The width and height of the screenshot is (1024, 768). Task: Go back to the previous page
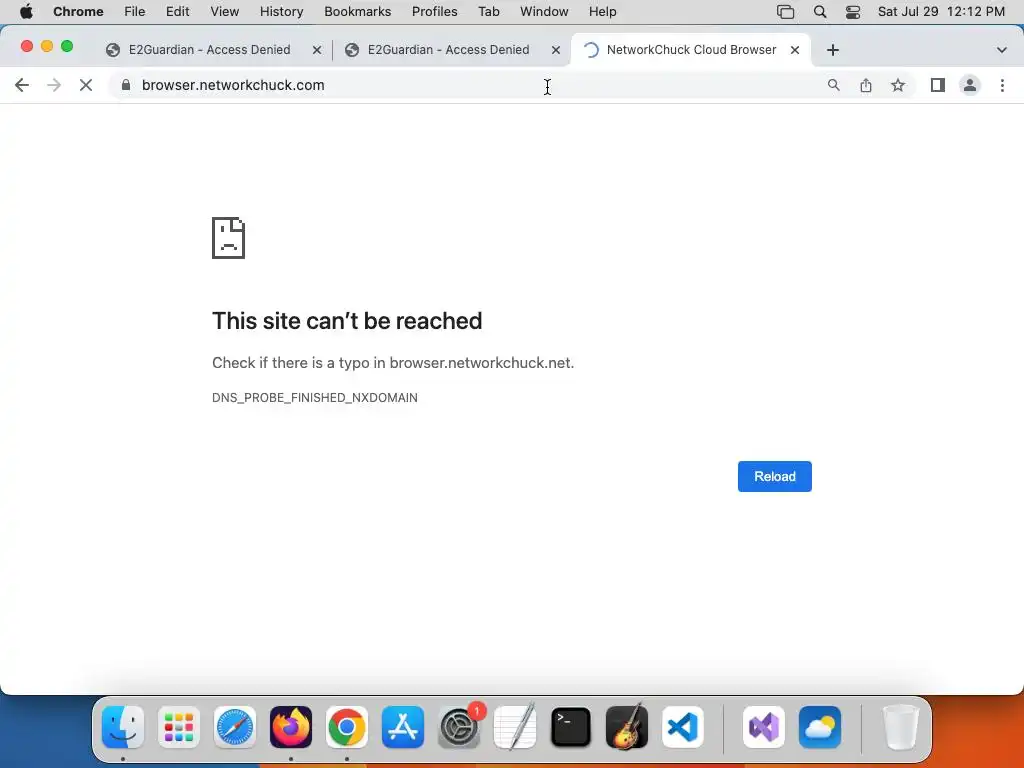22,85
